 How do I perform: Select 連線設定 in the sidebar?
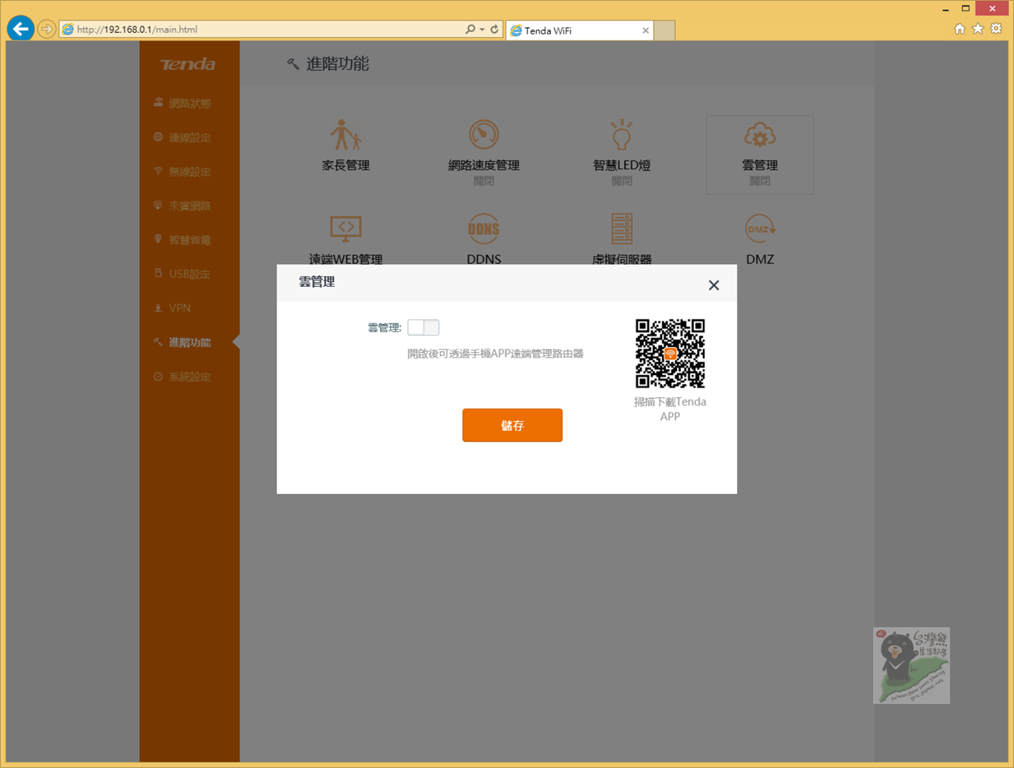[x=189, y=137]
